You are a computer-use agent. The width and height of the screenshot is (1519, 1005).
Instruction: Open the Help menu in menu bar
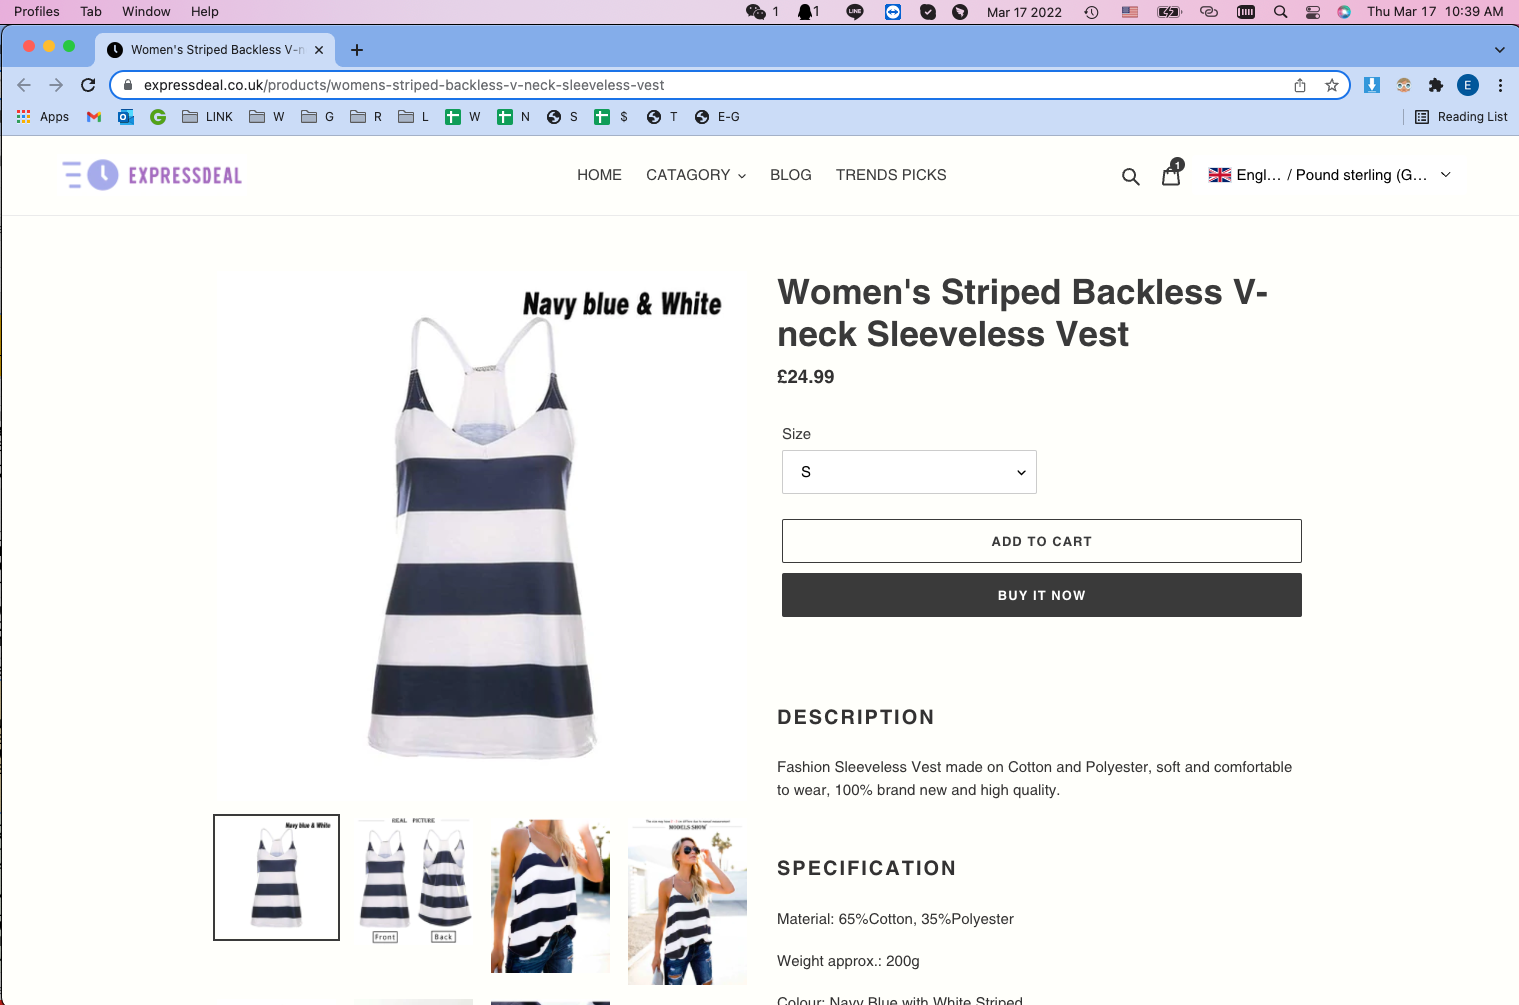[x=205, y=12]
